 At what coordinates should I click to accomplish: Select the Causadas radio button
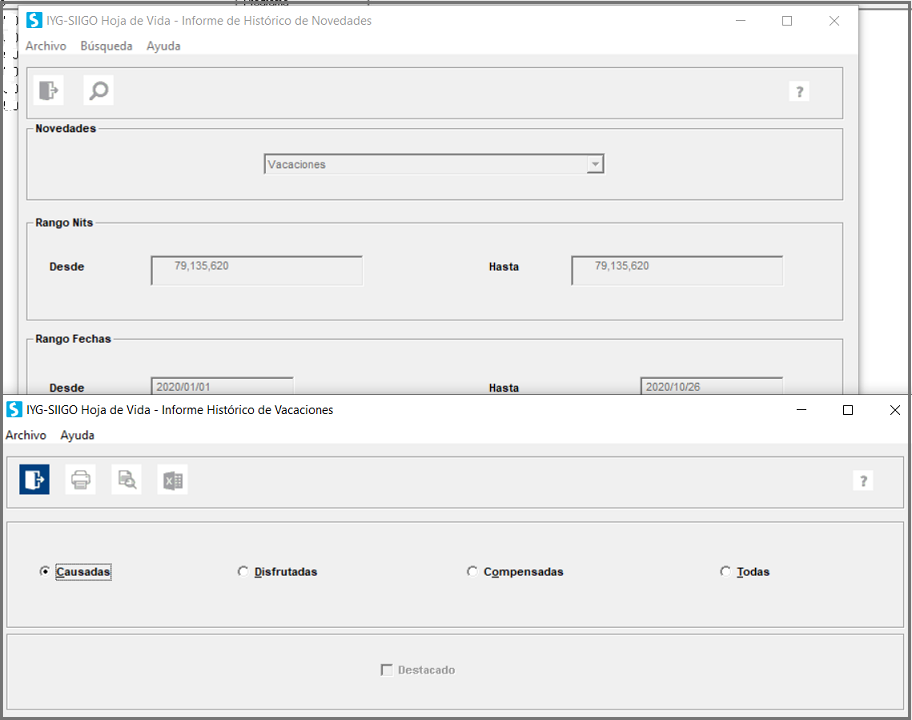pos(44,571)
